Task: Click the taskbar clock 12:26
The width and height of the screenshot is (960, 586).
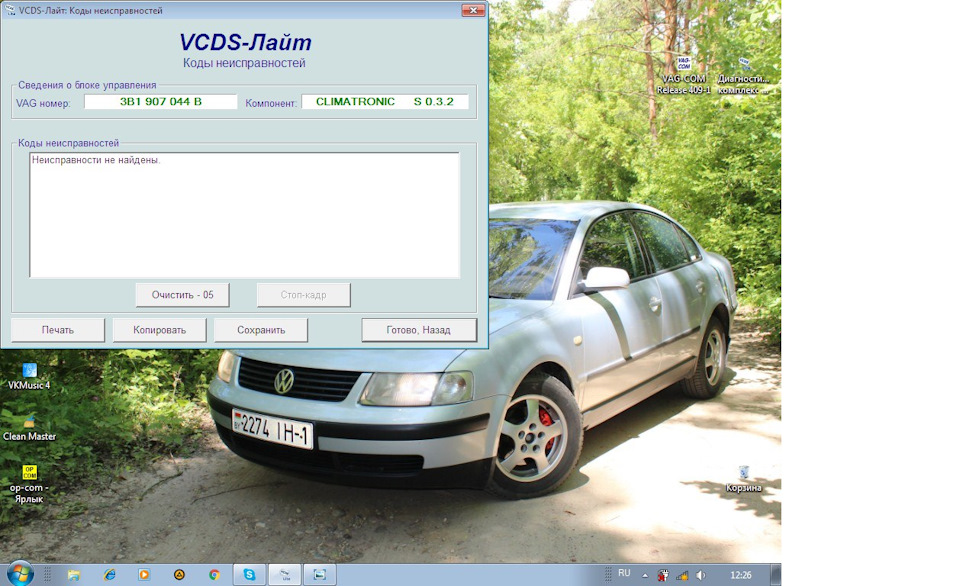Action: (740, 575)
